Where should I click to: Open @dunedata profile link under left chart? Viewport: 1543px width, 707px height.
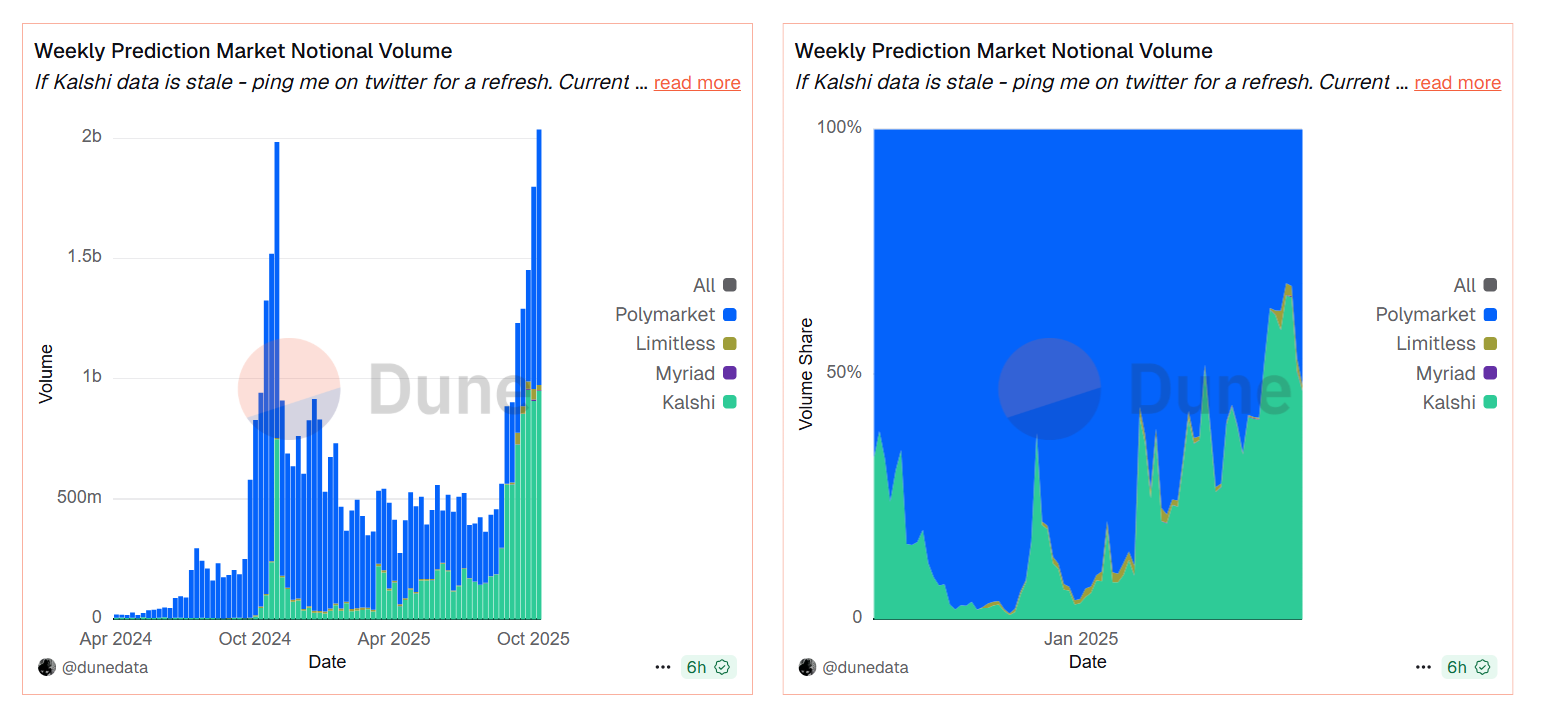pyautogui.click(x=105, y=667)
